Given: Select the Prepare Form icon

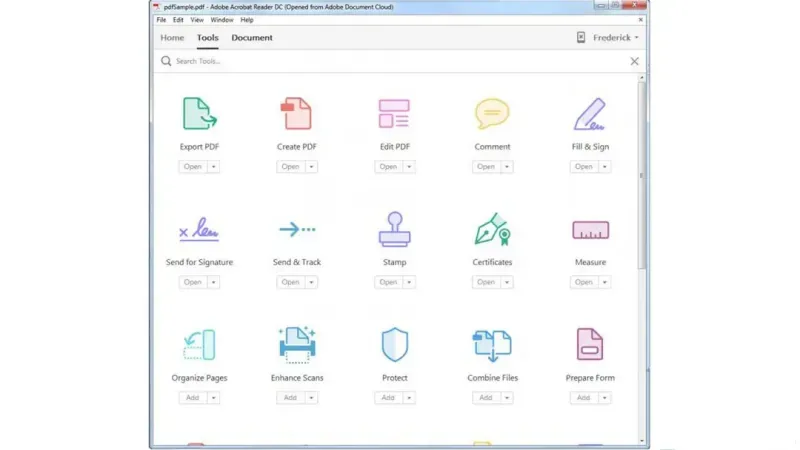Looking at the screenshot, I should [x=590, y=344].
